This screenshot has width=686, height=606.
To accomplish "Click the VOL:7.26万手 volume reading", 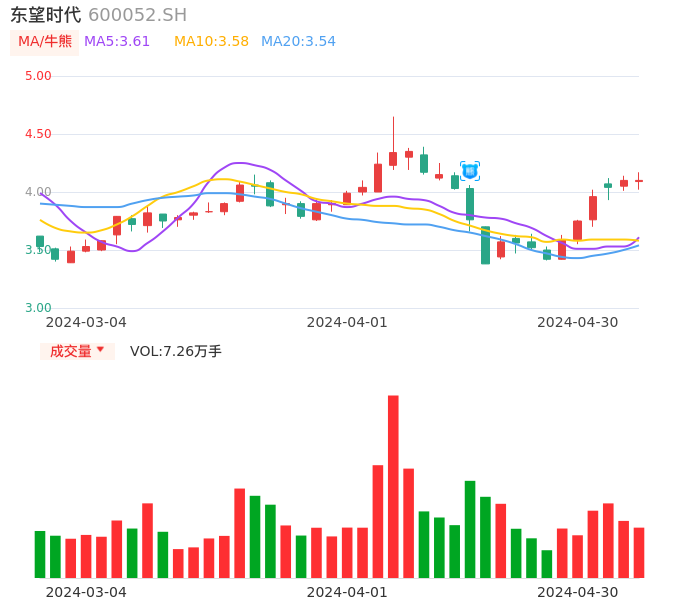I will point(176,351).
